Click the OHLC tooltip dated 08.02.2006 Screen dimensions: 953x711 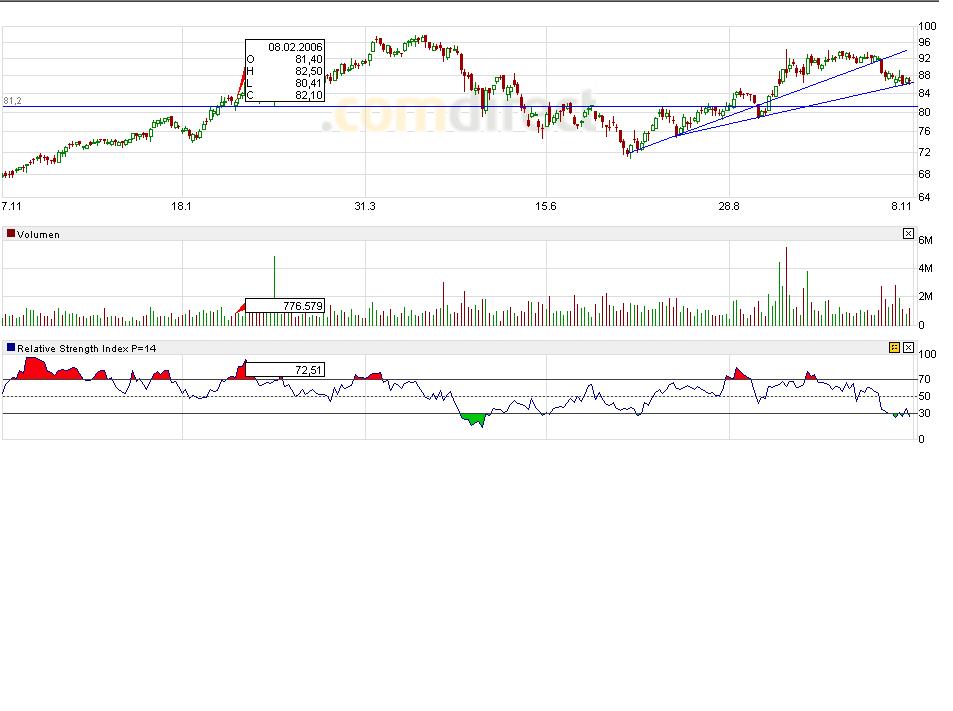tap(285, 71)
